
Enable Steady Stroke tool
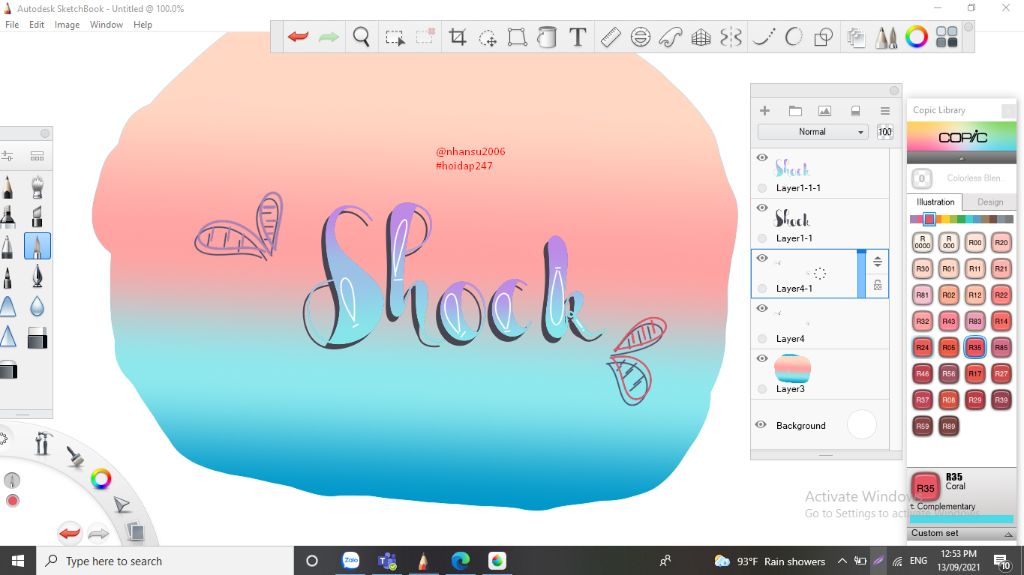pyautogui.click(x=763, y=37)
